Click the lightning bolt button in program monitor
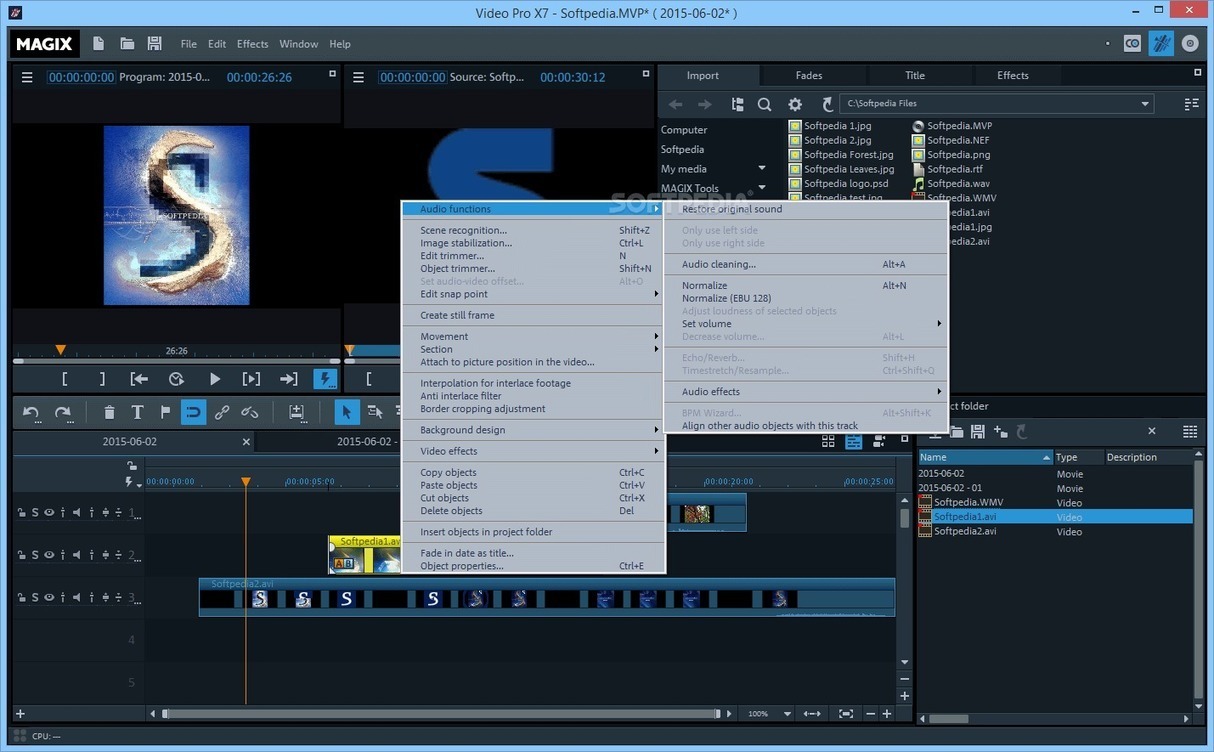 coord(325,379)
